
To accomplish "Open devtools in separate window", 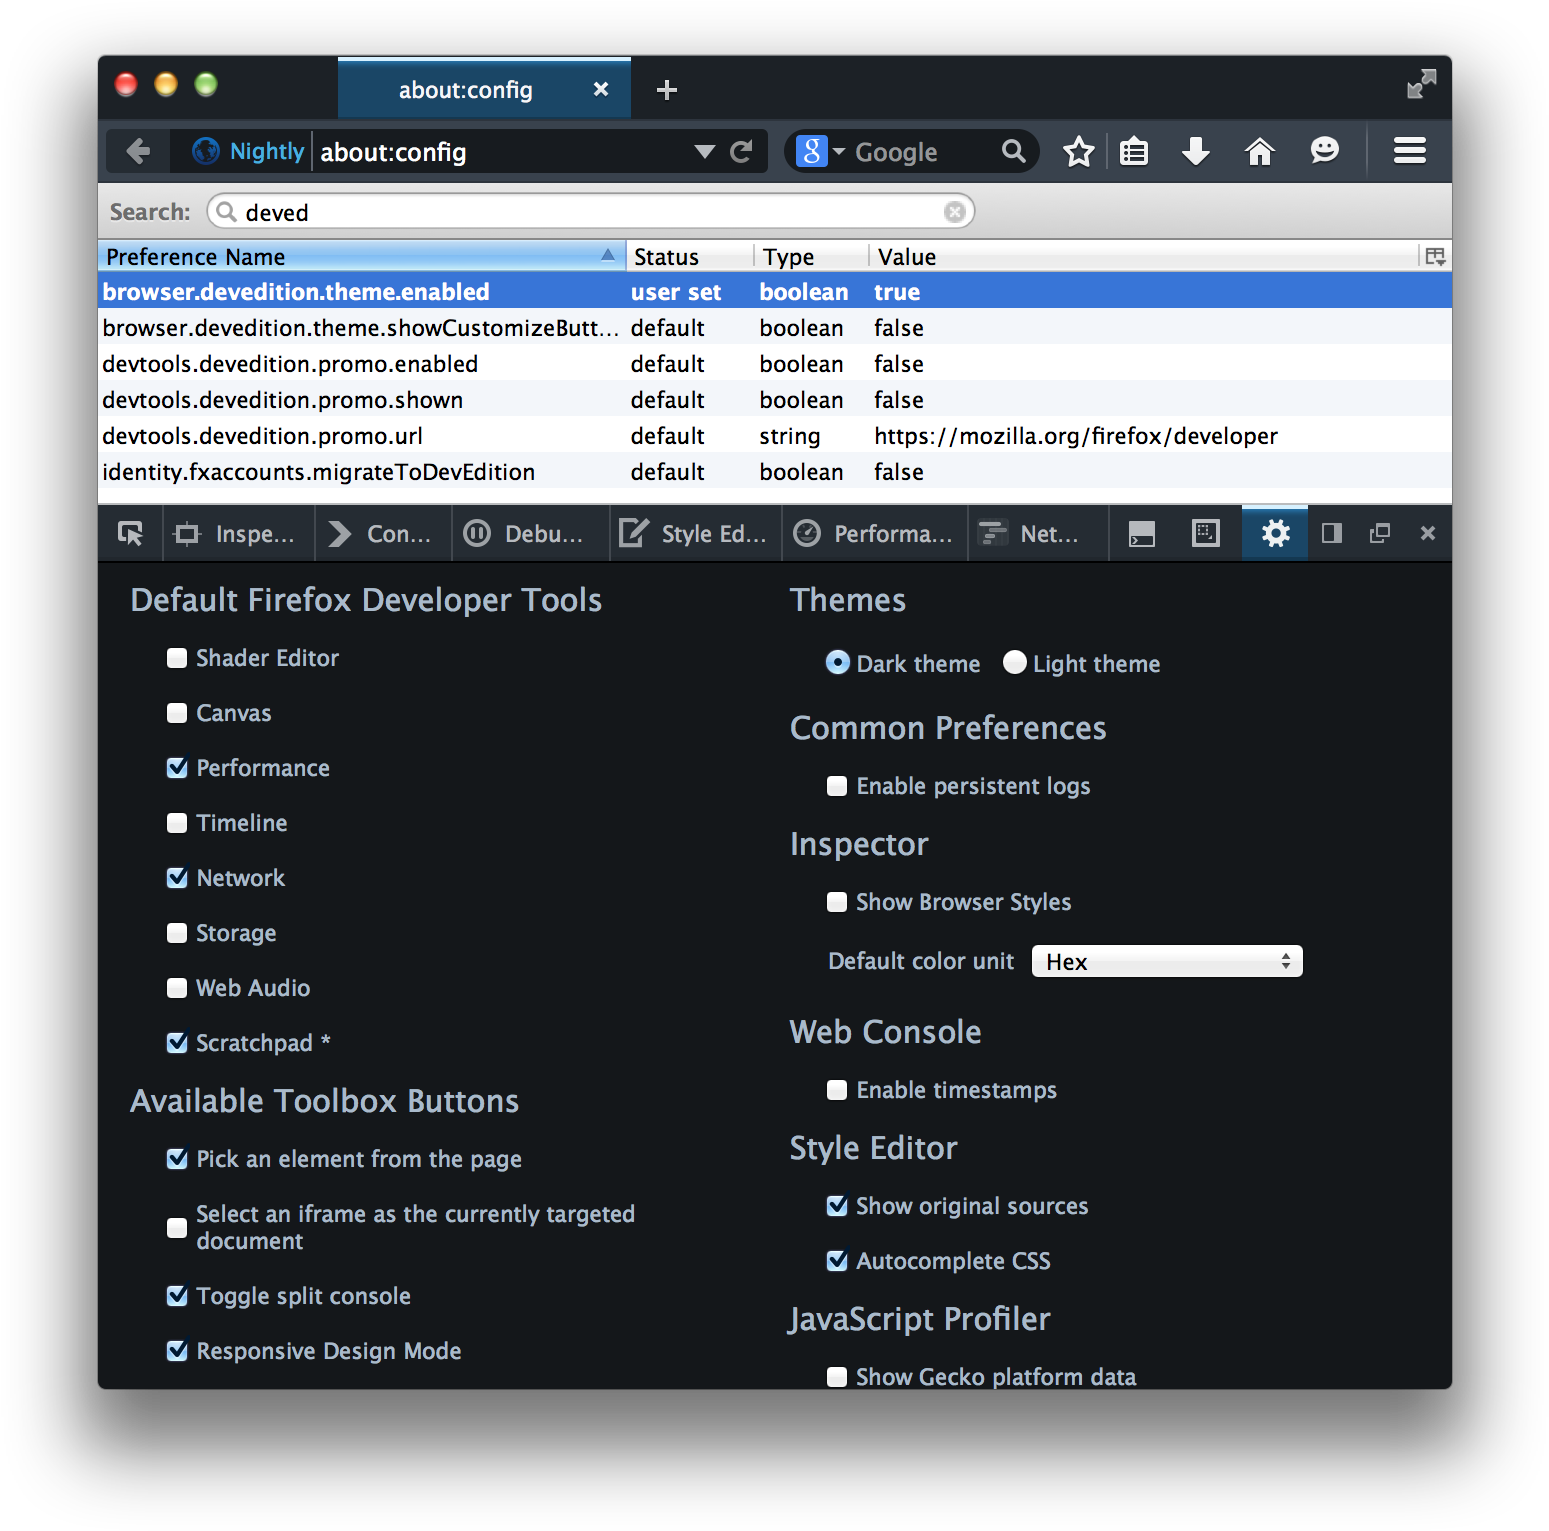I will tap(1380, 533).
